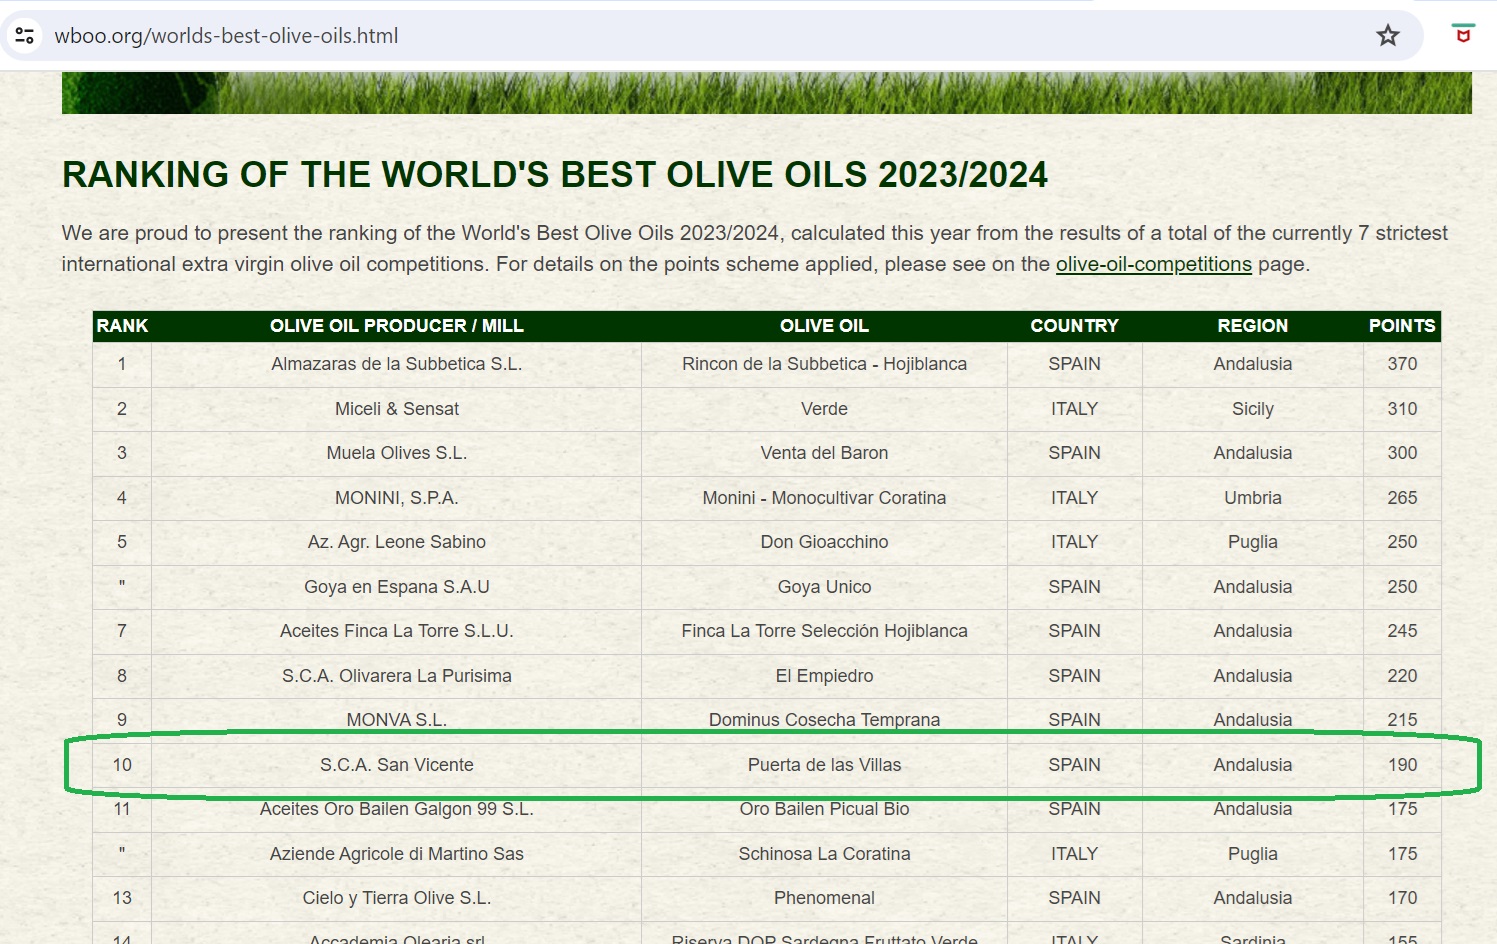Click Aceites Oro Bailen Galgon 99 S.L.
Image resolution: width=1497 pixels, height=944 pixels.
click(x=397, y=809)
